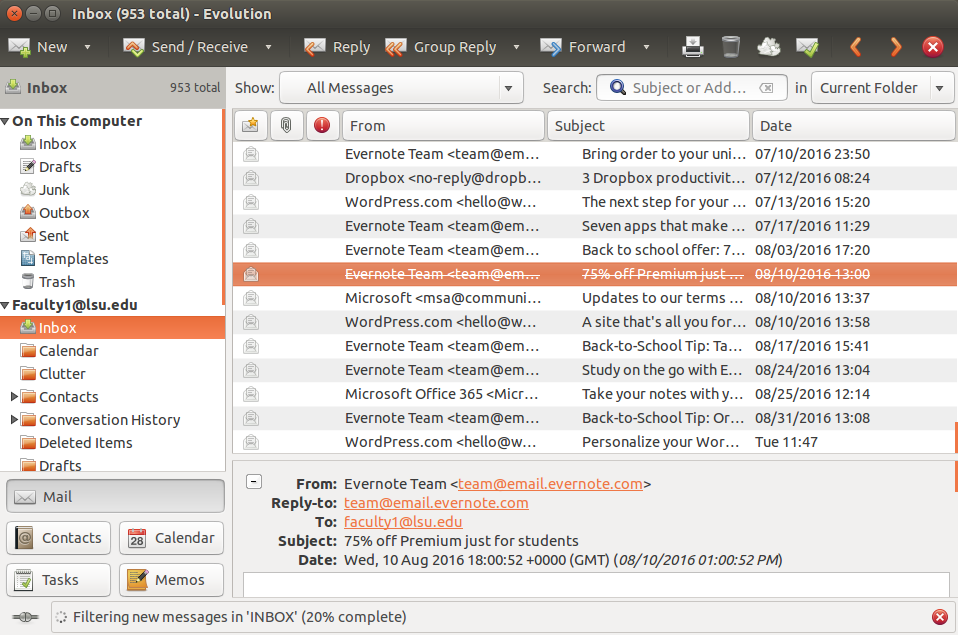Viewport: 958px width, 635px height.
Task: Click the search subject or address field
Action: (690, 88)
